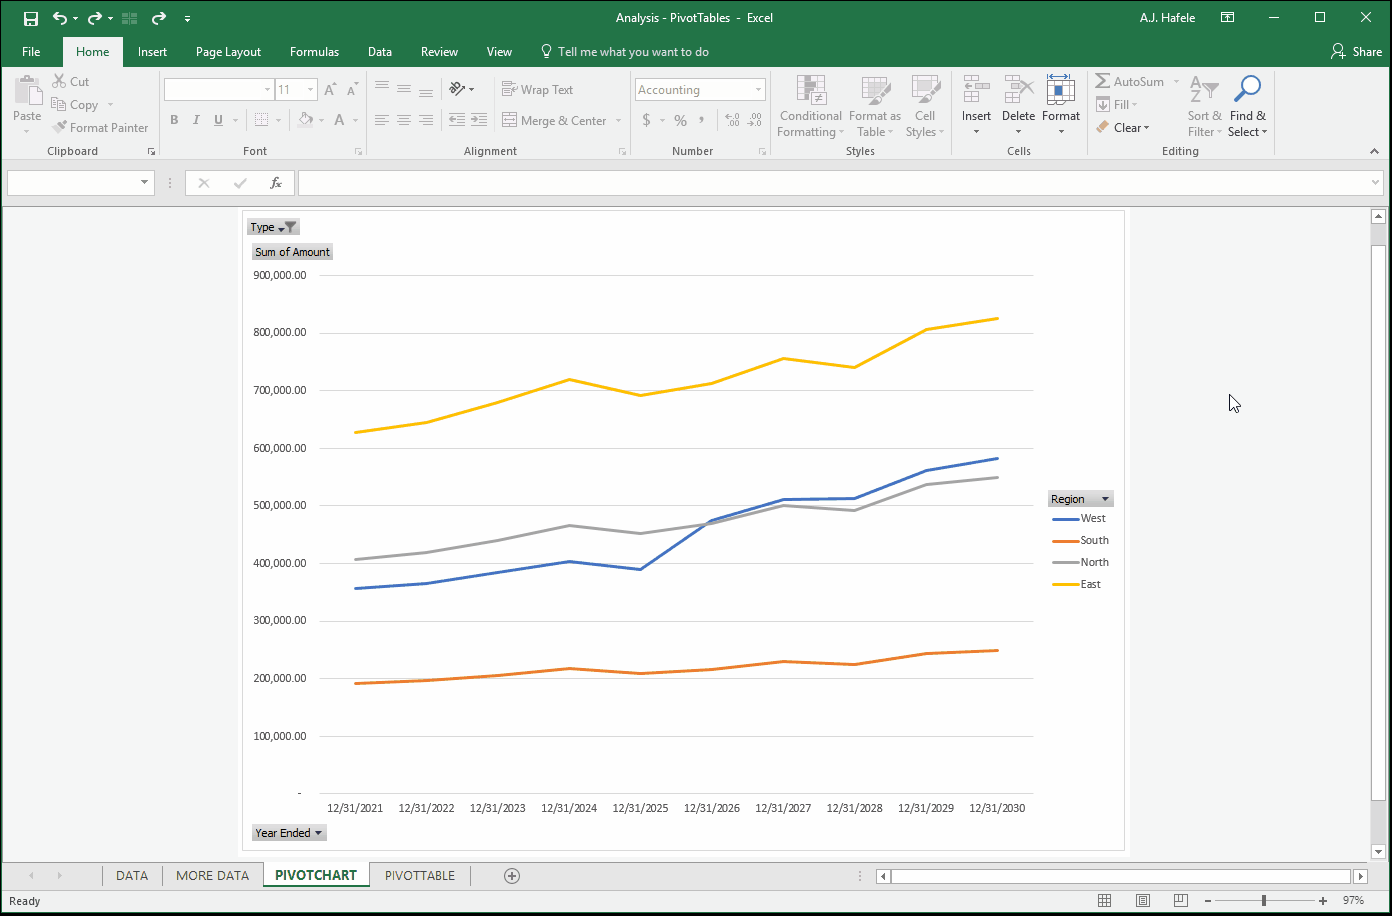Click the Format cells icon
This screenshot has width=1392, height=916.
1060,89
